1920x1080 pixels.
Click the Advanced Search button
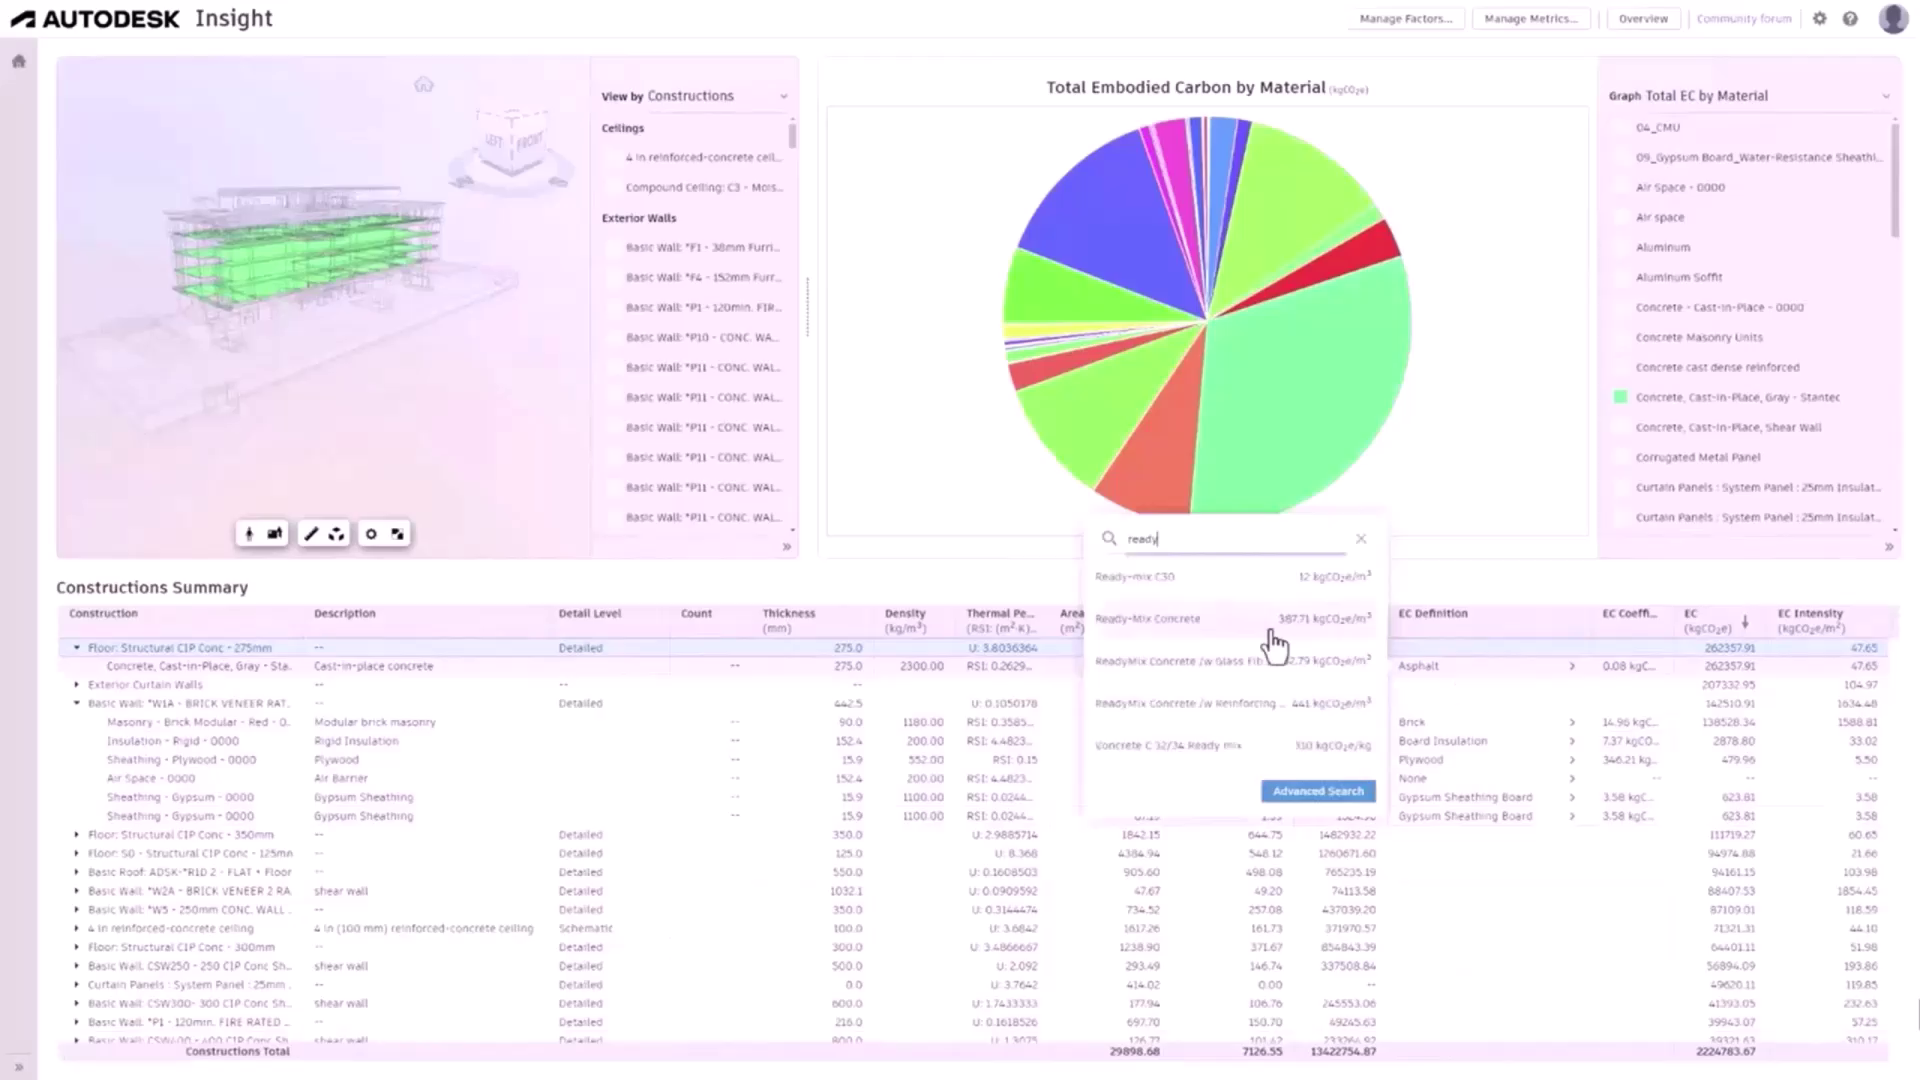point(1317,791)
